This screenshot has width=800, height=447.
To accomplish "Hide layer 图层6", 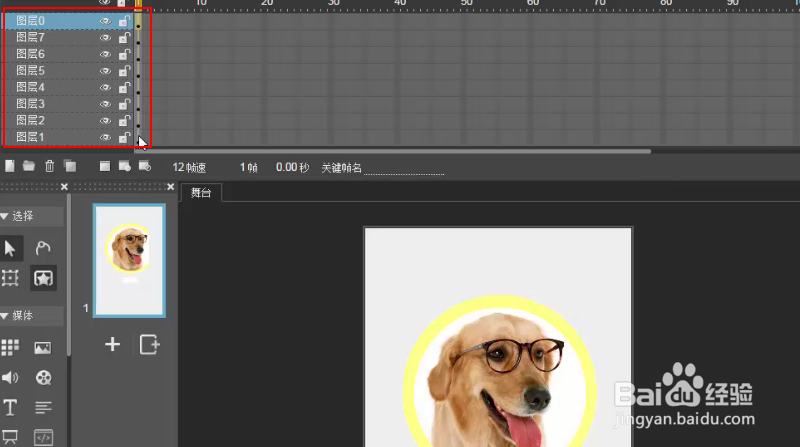I will [105, 54].
